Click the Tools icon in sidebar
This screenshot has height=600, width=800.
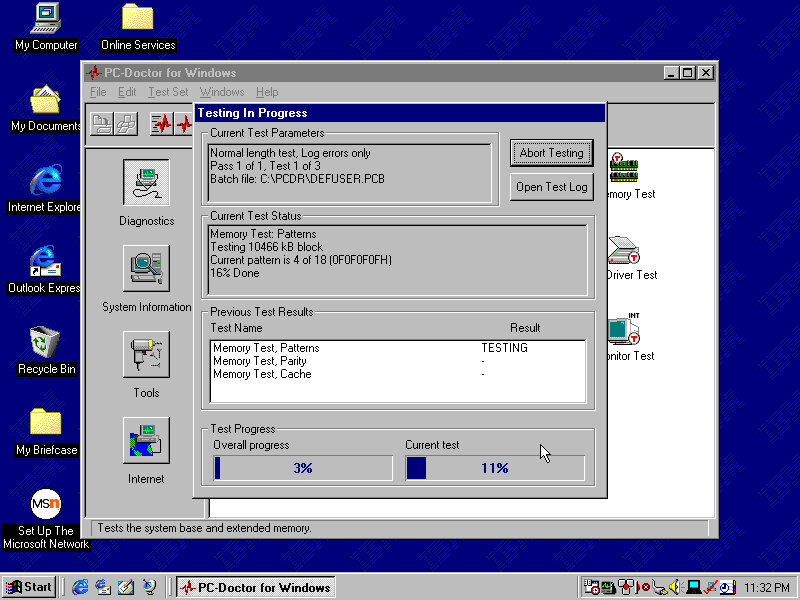point(146,354)
